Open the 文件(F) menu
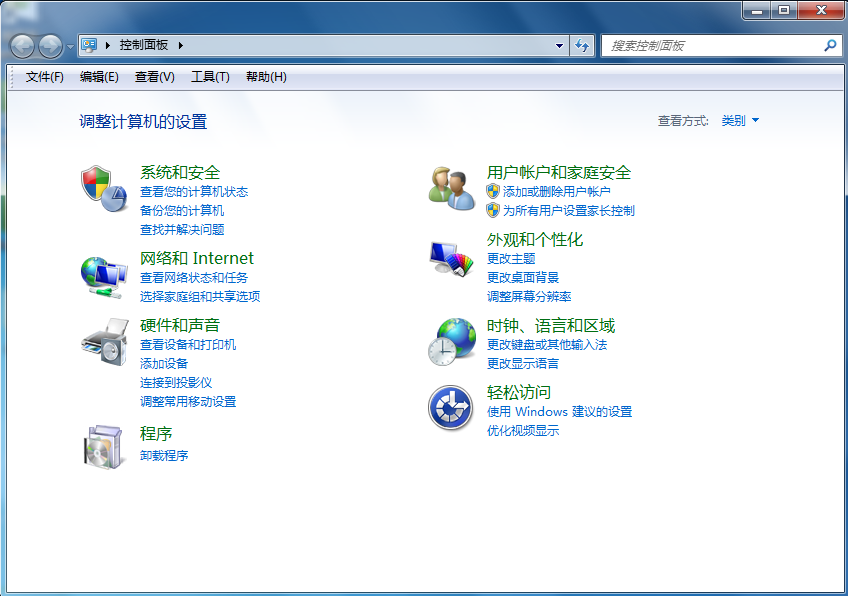 (x=44, y=77)
